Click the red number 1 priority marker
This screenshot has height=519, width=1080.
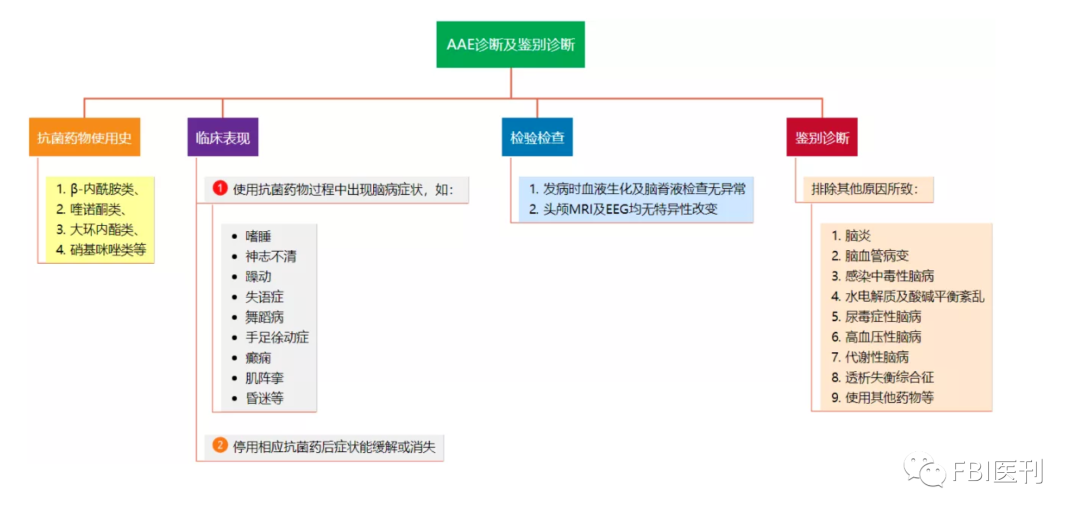click(220, 189)
